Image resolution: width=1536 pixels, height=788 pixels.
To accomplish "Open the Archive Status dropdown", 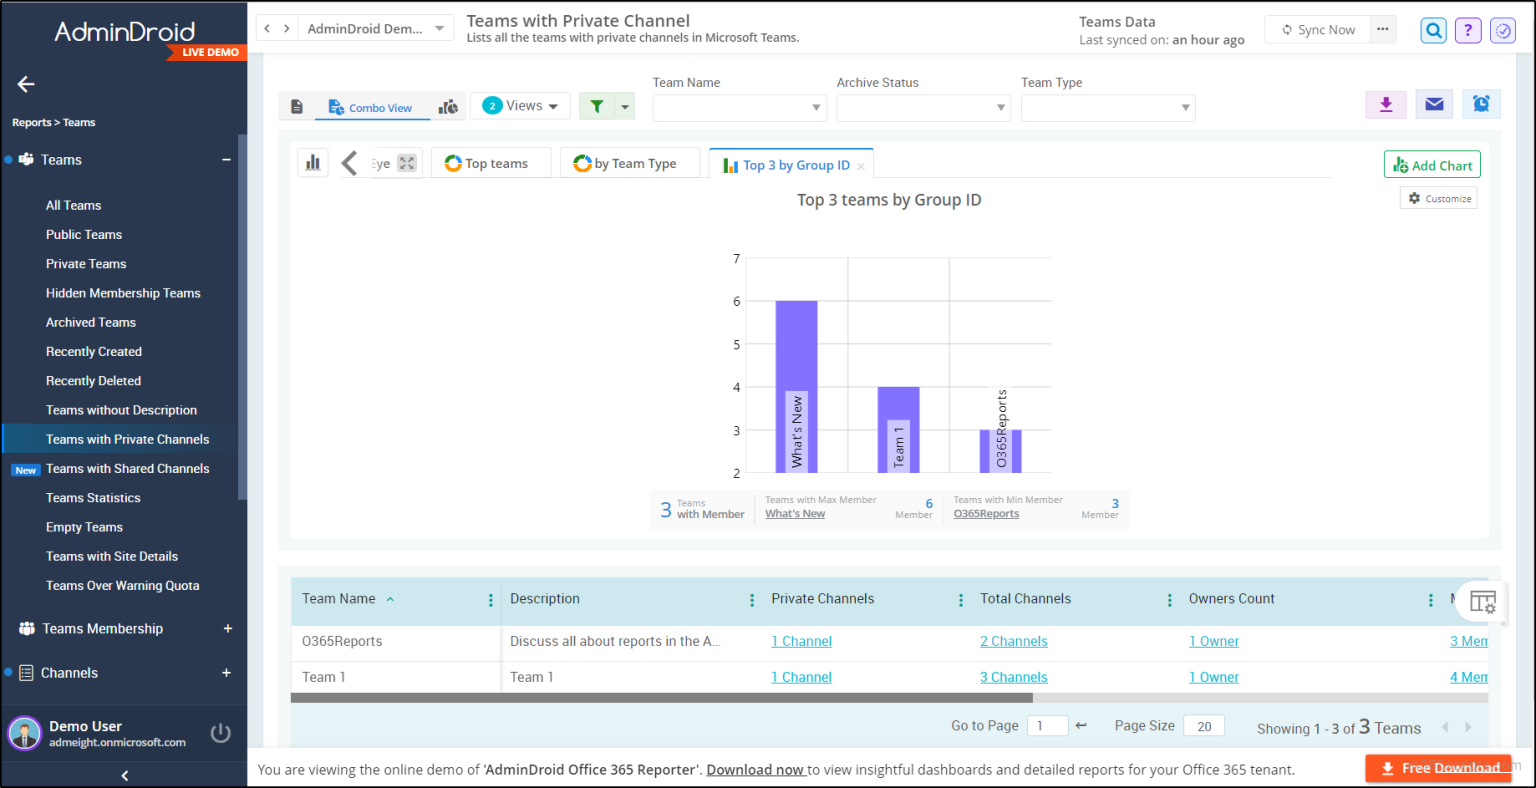I will pos(923,108).
